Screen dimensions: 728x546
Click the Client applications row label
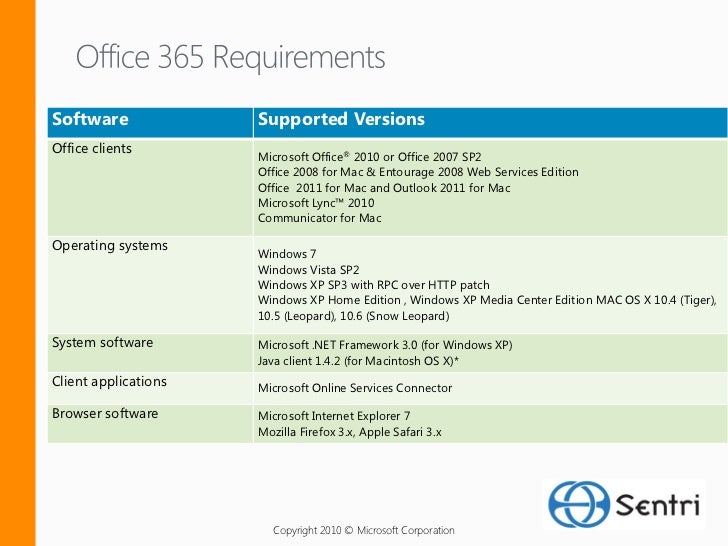[110, 382]
